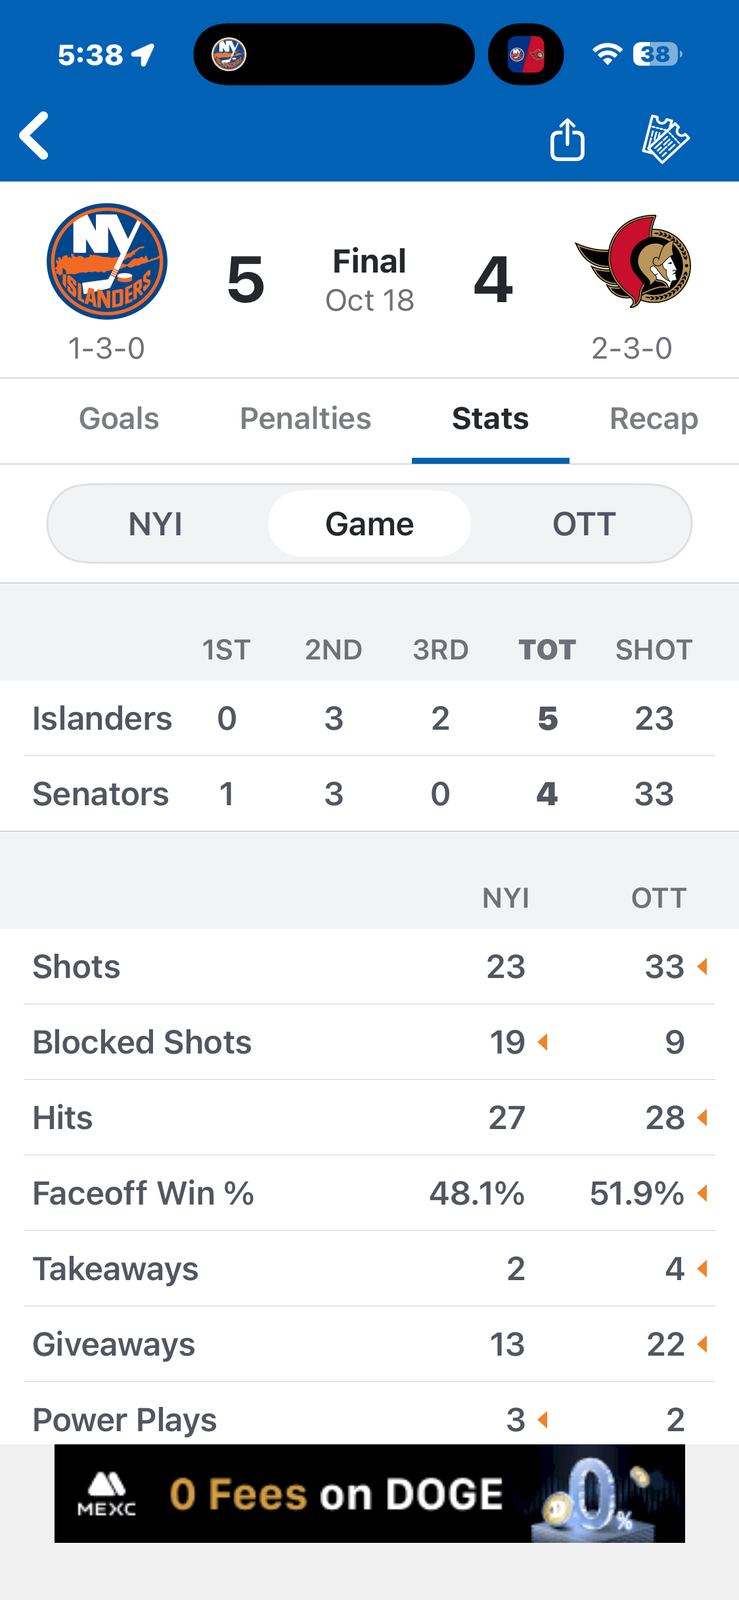Viewport: 739px width, 1600px height.
Task: Switch to the Recap tab
Action: [x=653, y=419]
